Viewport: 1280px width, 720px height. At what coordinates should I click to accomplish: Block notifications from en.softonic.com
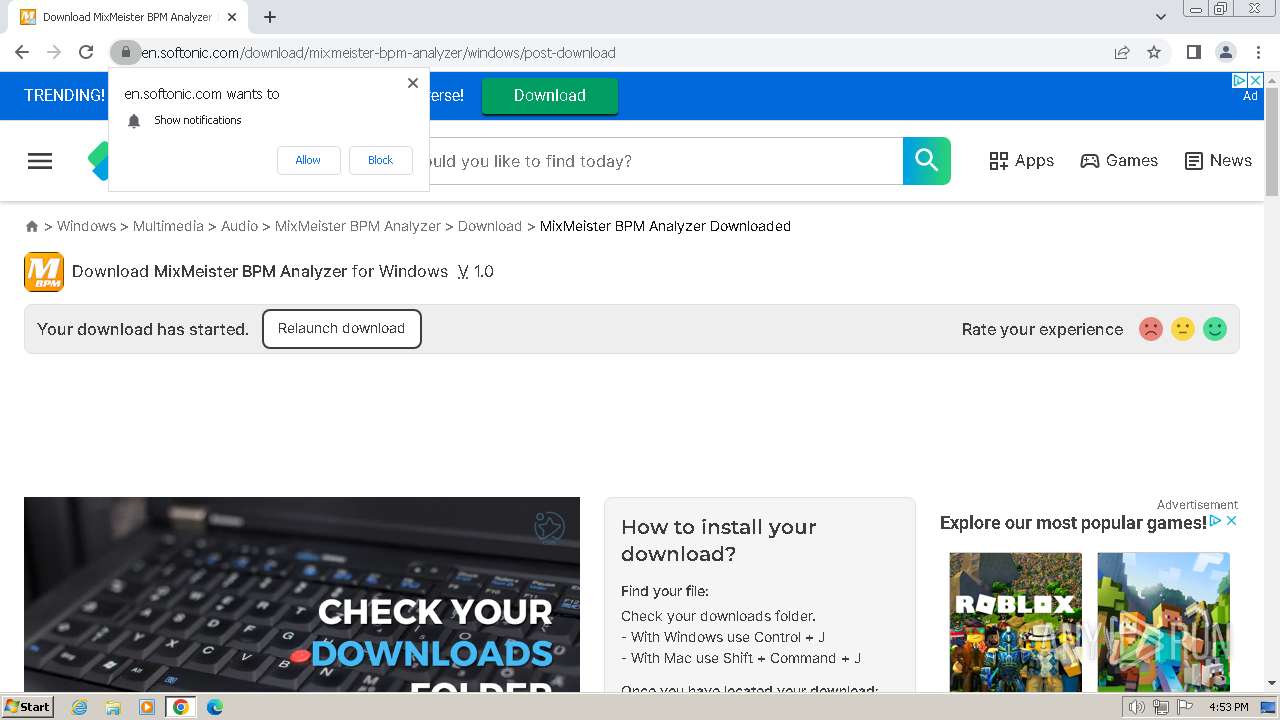(380, 160)
